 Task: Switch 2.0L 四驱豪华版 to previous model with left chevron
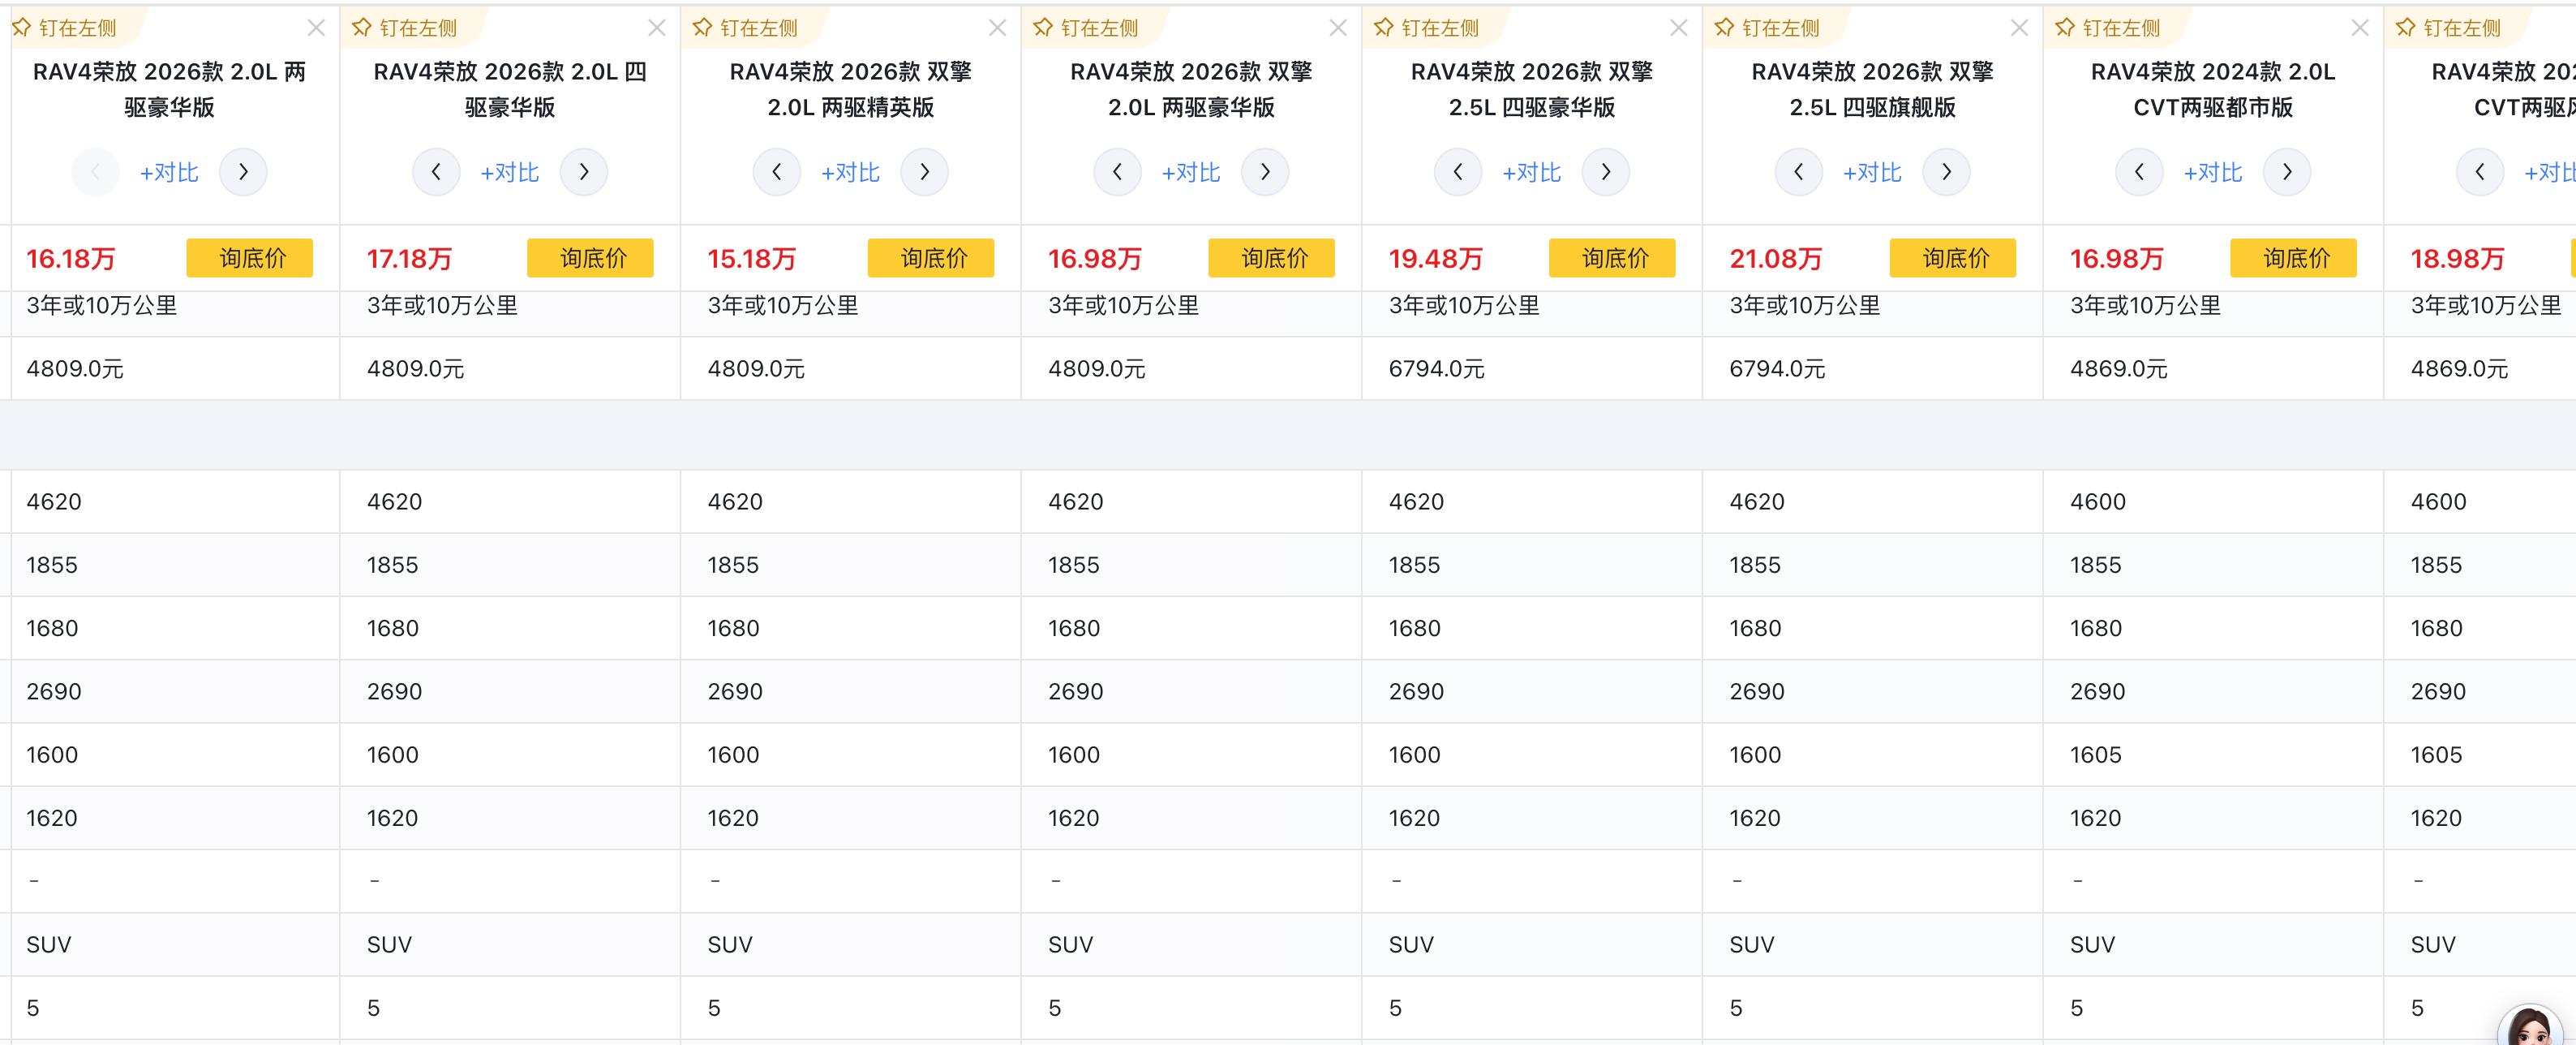coord(436,172)
